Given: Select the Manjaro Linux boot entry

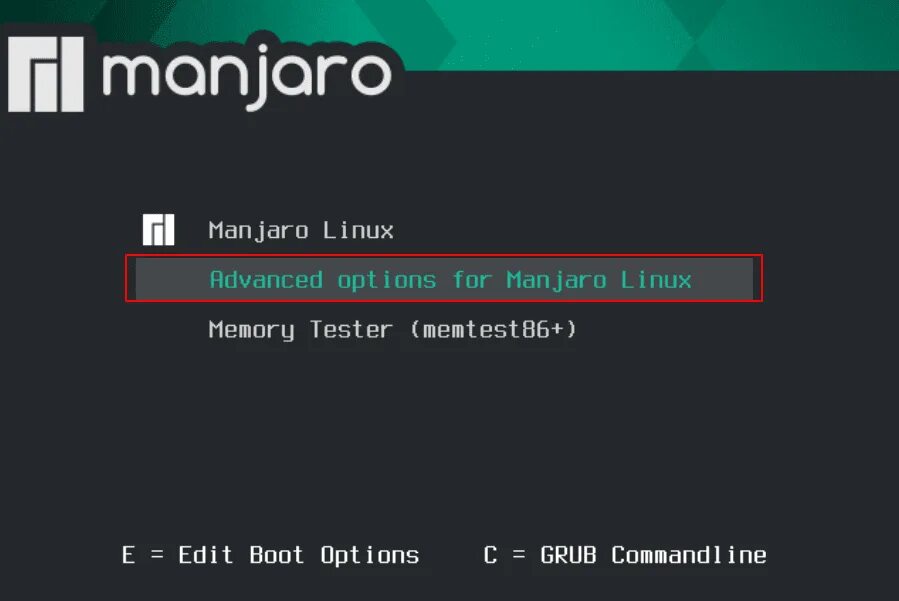Looking at the screenshot, I should [300, 231].
